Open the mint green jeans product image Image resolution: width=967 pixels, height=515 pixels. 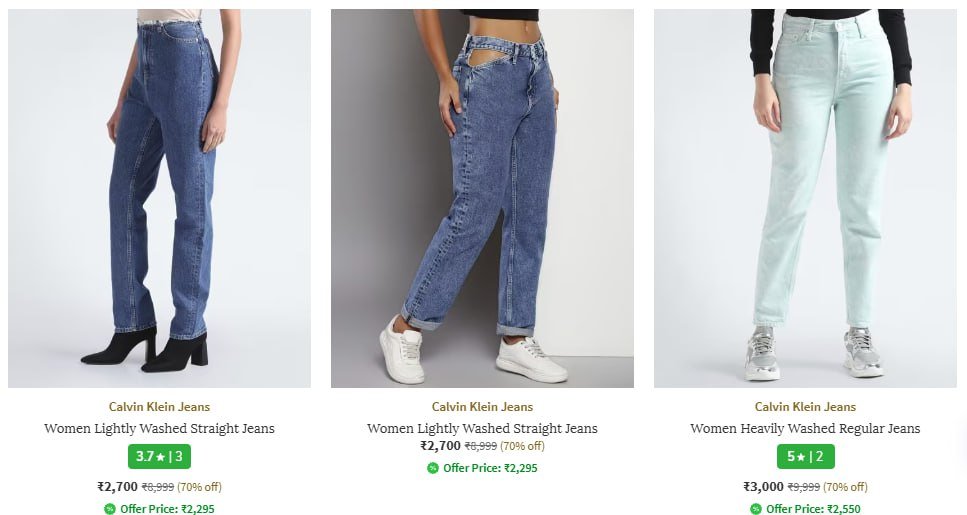coord(805,198)
